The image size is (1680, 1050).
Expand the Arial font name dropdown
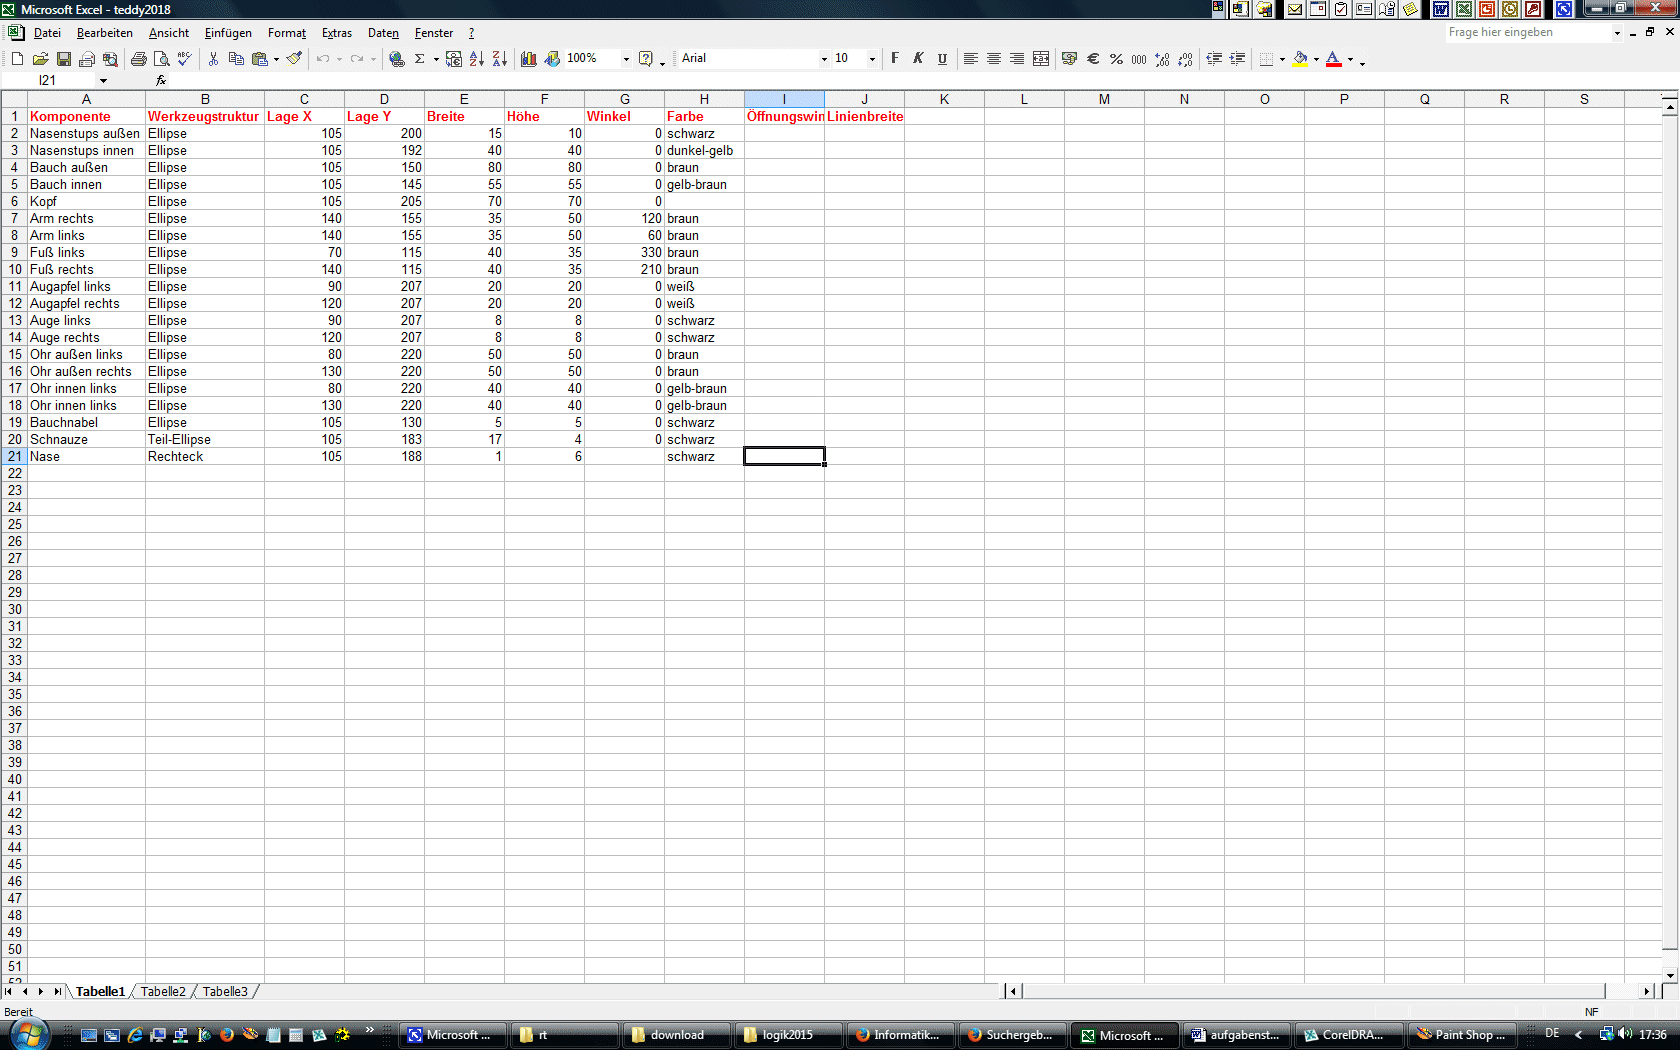click(x=824, y=59)
